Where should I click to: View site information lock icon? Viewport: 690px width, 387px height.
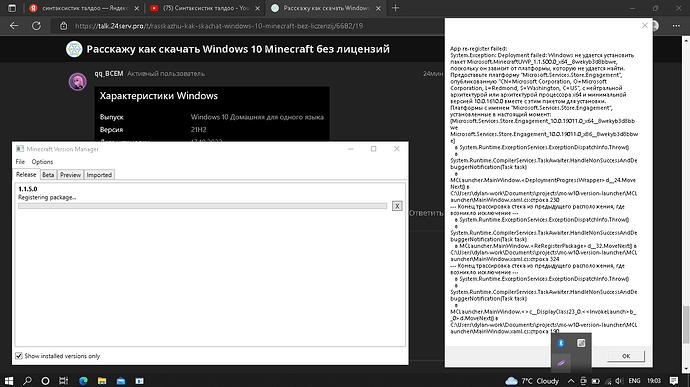(64, 26)
